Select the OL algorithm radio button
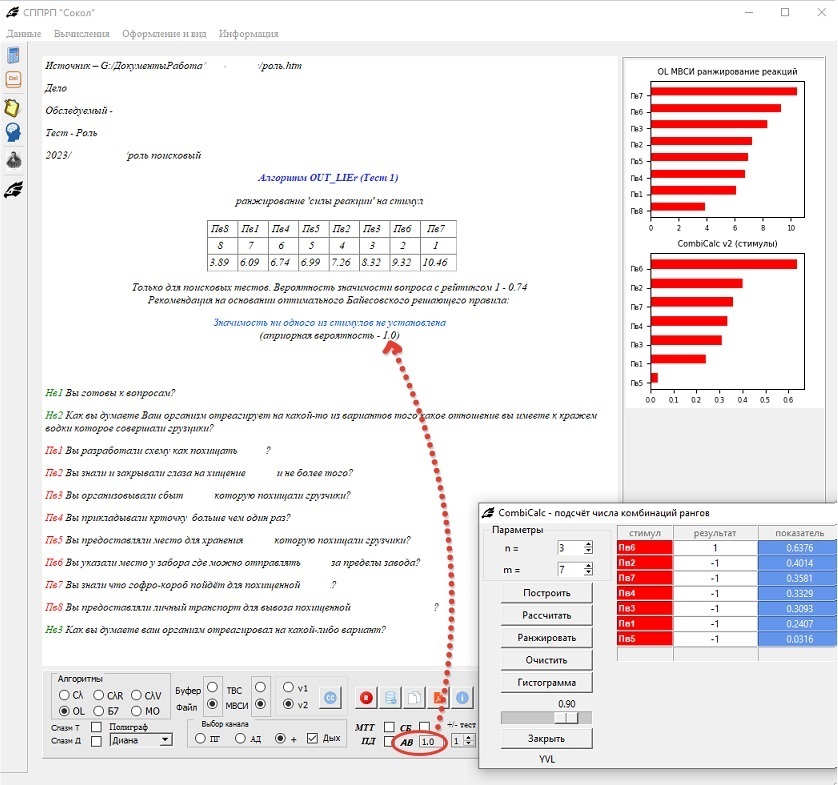 (x=66, y=711)
